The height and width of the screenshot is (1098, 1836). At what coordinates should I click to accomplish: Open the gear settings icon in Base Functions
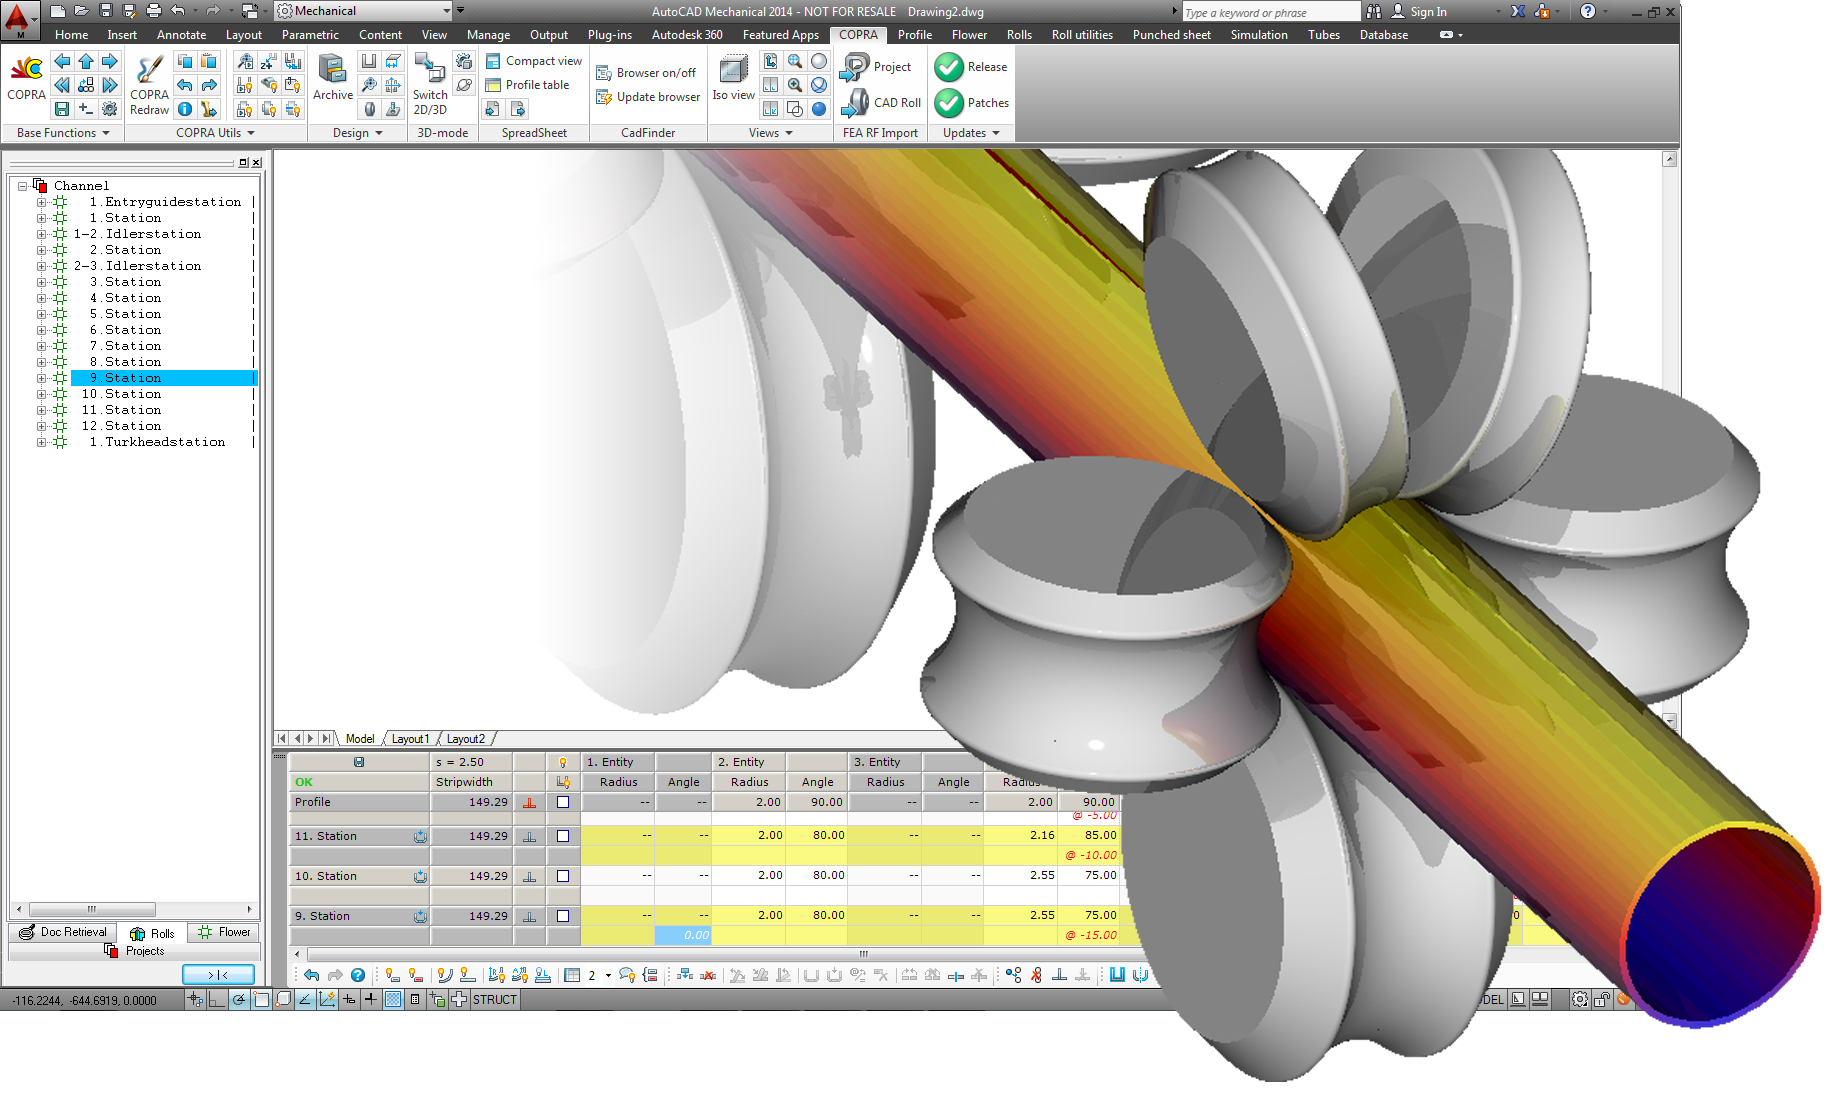(x=110, y=109)
